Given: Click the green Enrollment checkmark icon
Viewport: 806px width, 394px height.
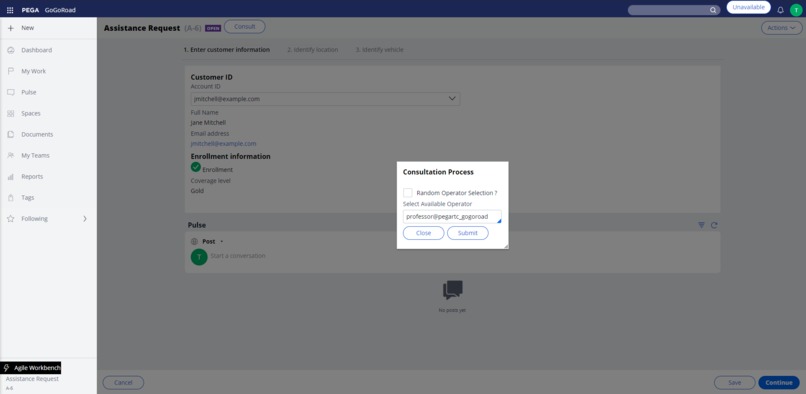Looking at the screenshot, I should [x=196, y=167].
